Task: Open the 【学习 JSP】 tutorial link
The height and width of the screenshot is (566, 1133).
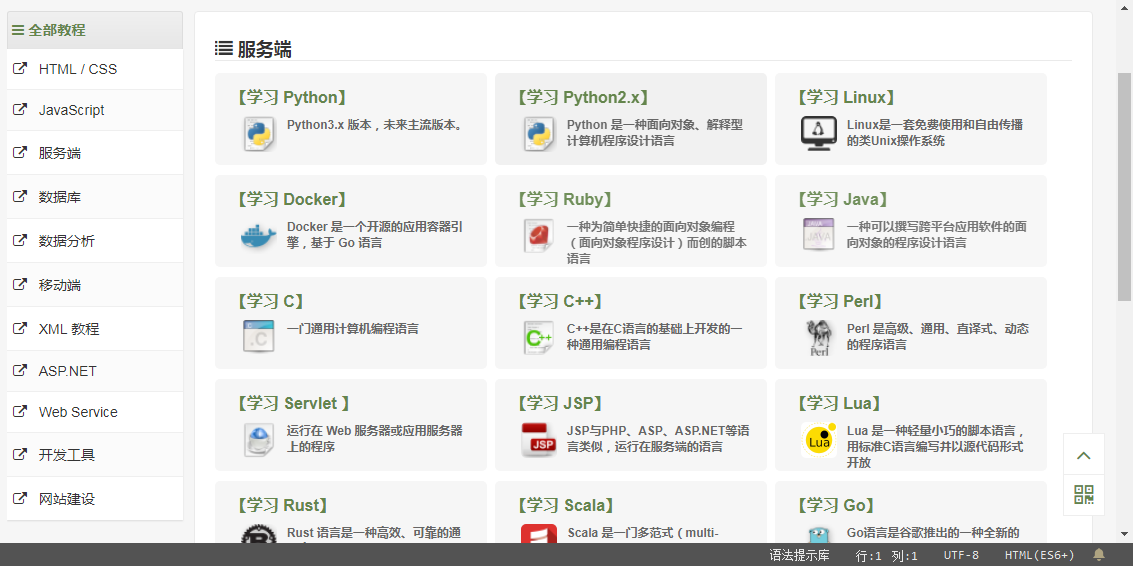Action: click(x=560, y=403)
